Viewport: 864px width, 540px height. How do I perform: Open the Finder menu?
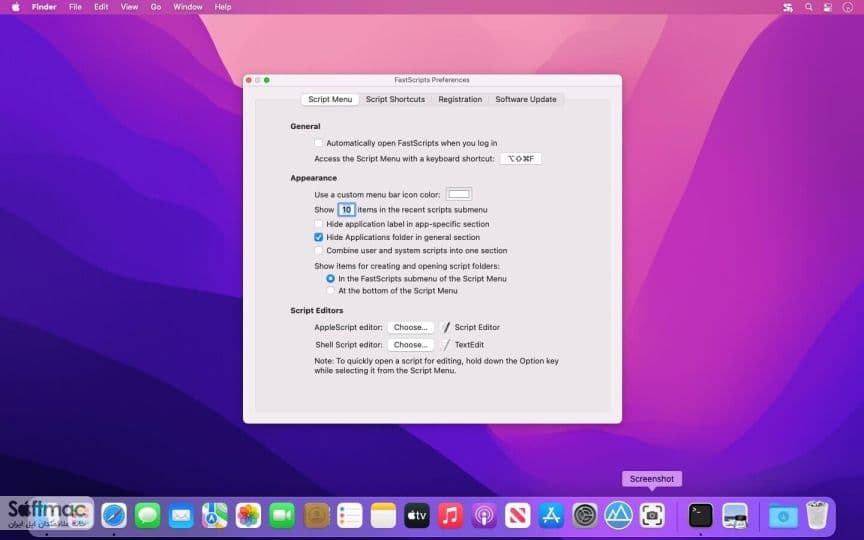coord(44,7)
